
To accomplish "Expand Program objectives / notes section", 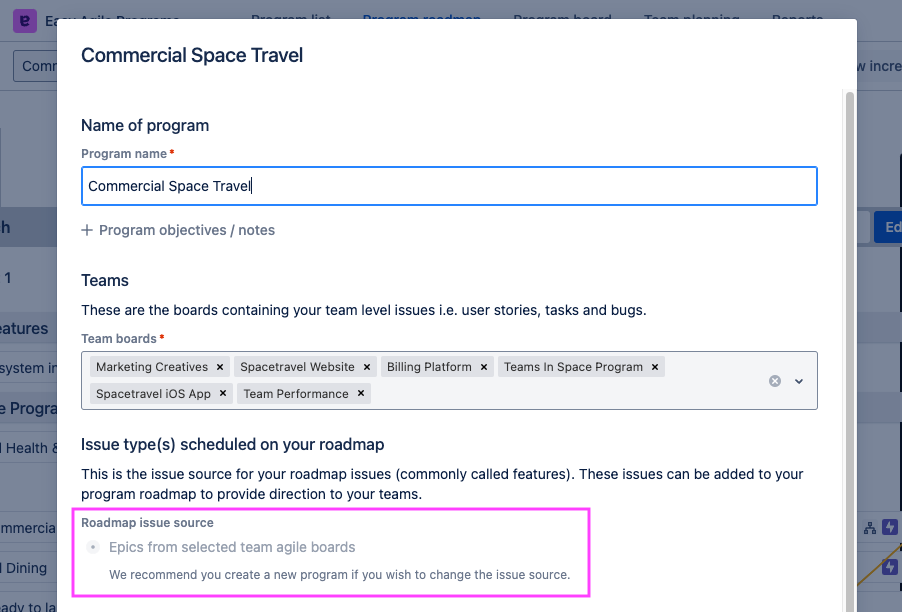I will (x=186, y=230).
